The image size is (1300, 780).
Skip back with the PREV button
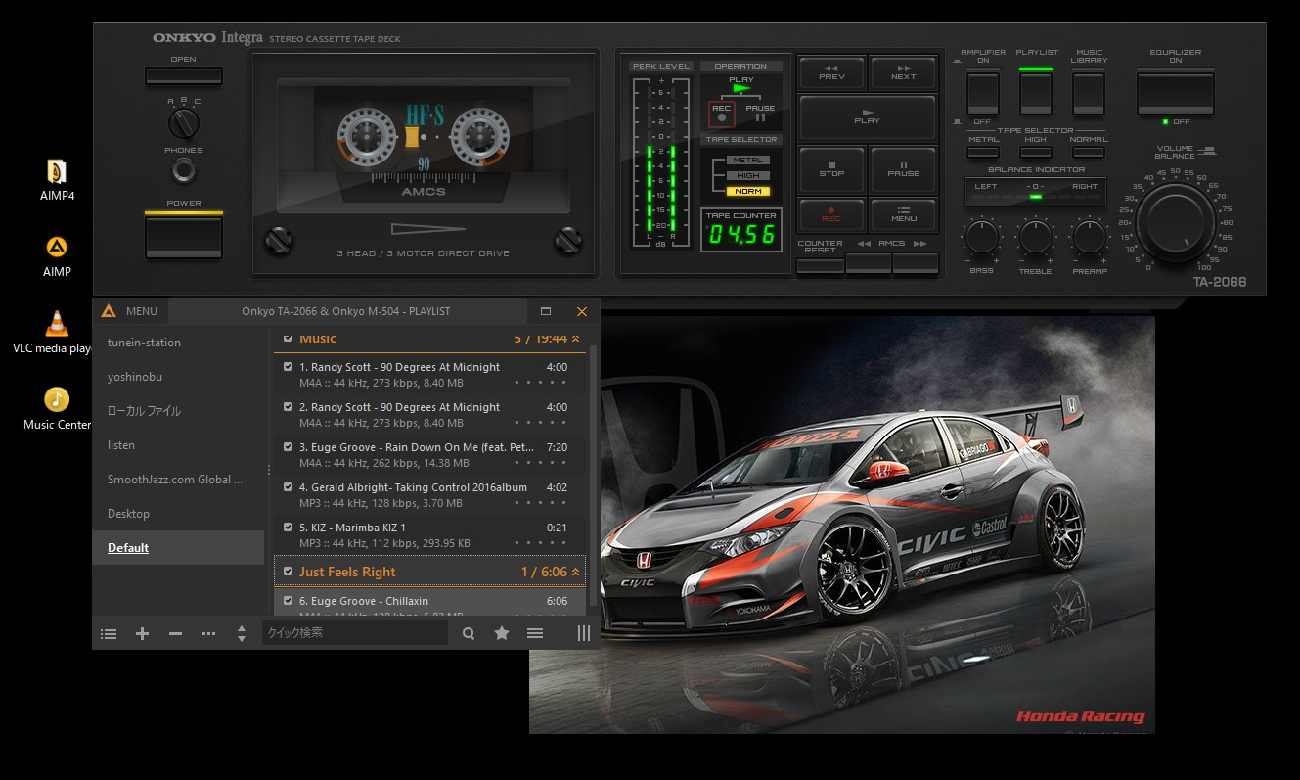pyautogui.click(x=831, y=73)
